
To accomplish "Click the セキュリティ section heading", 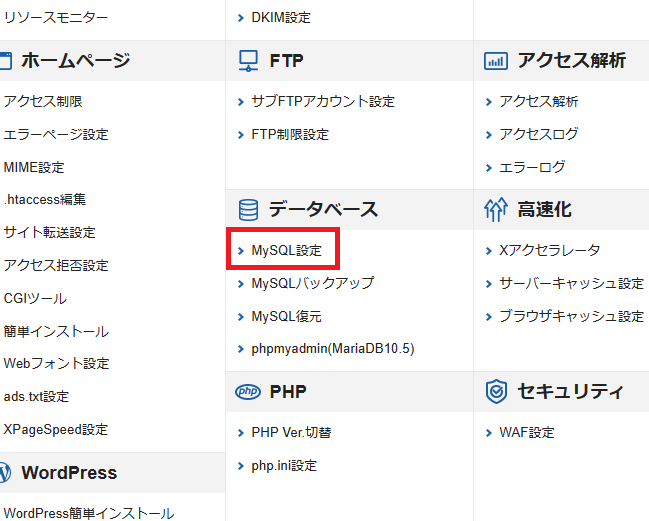I will coord(571,391).
